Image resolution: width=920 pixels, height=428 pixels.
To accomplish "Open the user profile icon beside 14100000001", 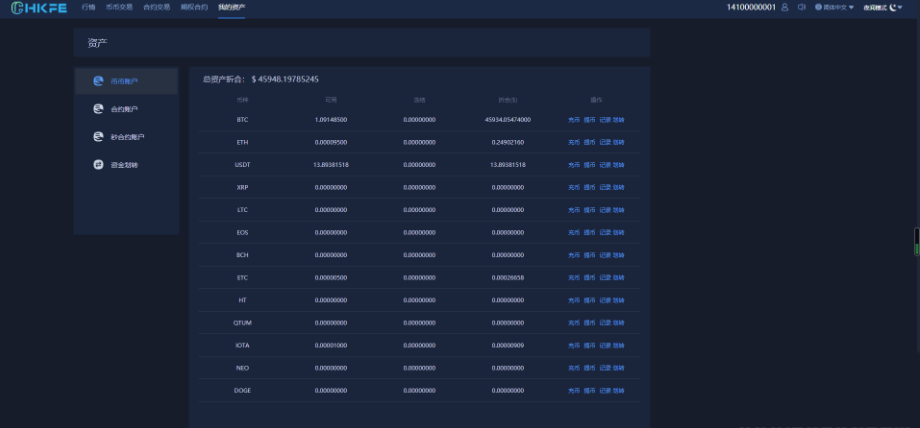I will pyautogui.click(x=785, y=7).
